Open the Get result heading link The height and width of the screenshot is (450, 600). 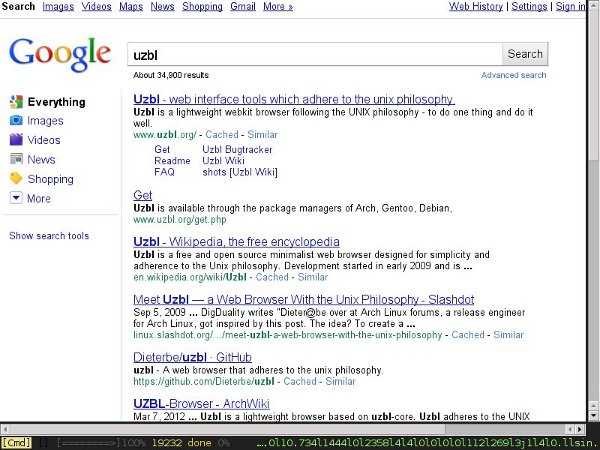pyautogui.click(x=143, y=195)
